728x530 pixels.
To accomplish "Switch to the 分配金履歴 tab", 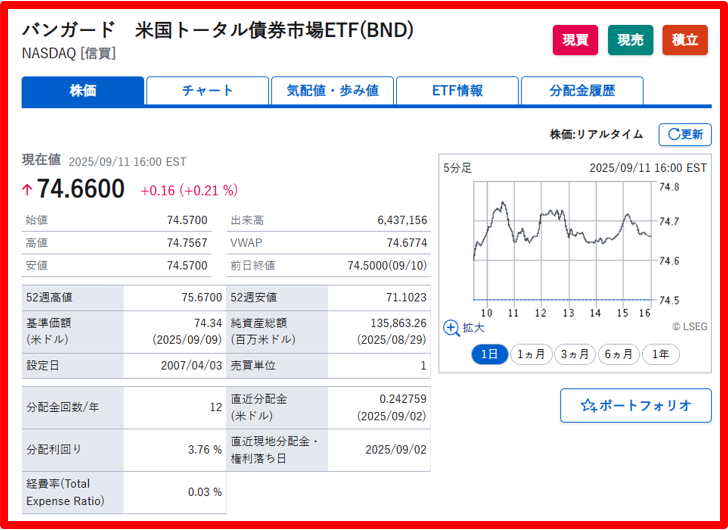I will click(x=582, y=90).
